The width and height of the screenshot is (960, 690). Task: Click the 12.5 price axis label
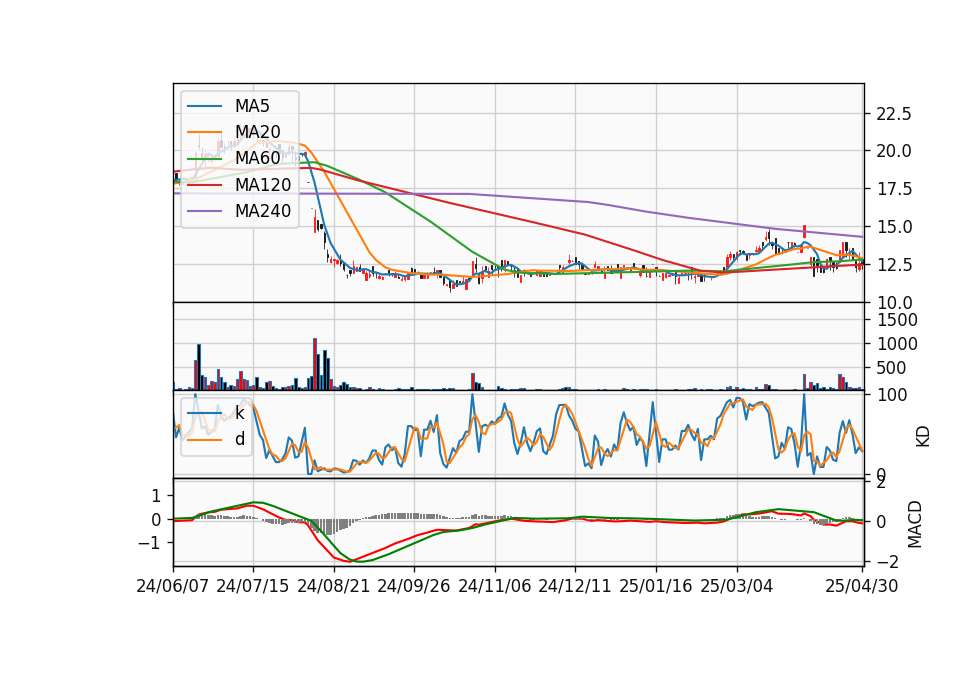[894, 265]
